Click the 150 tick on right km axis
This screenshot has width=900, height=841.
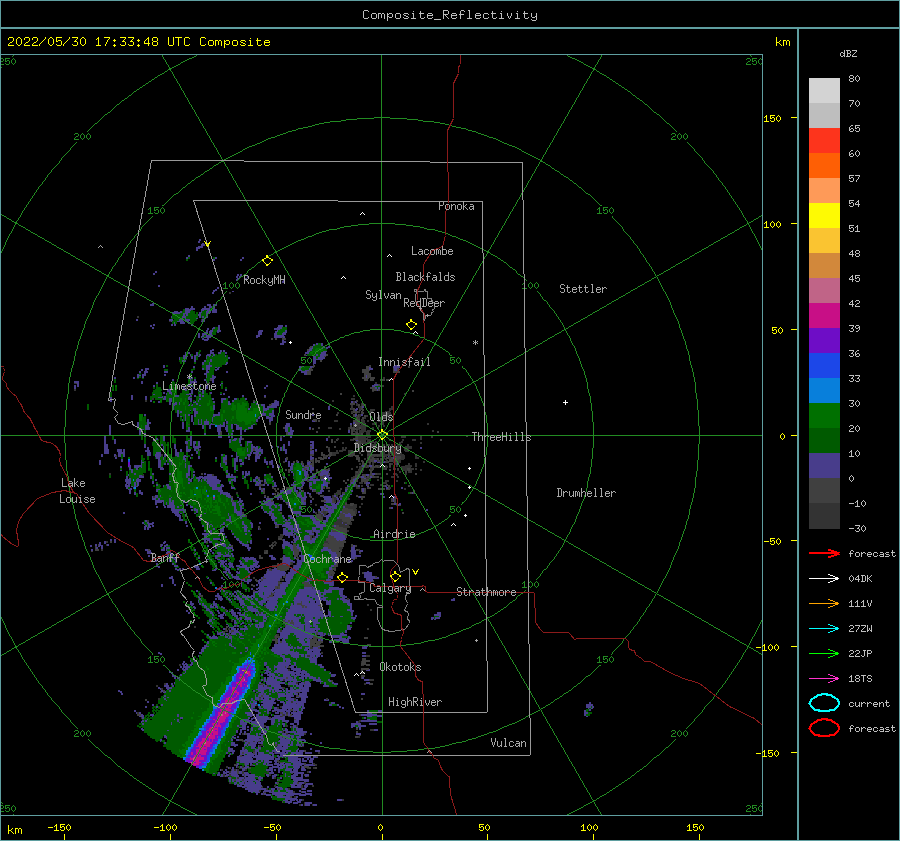tap(772, 118)
